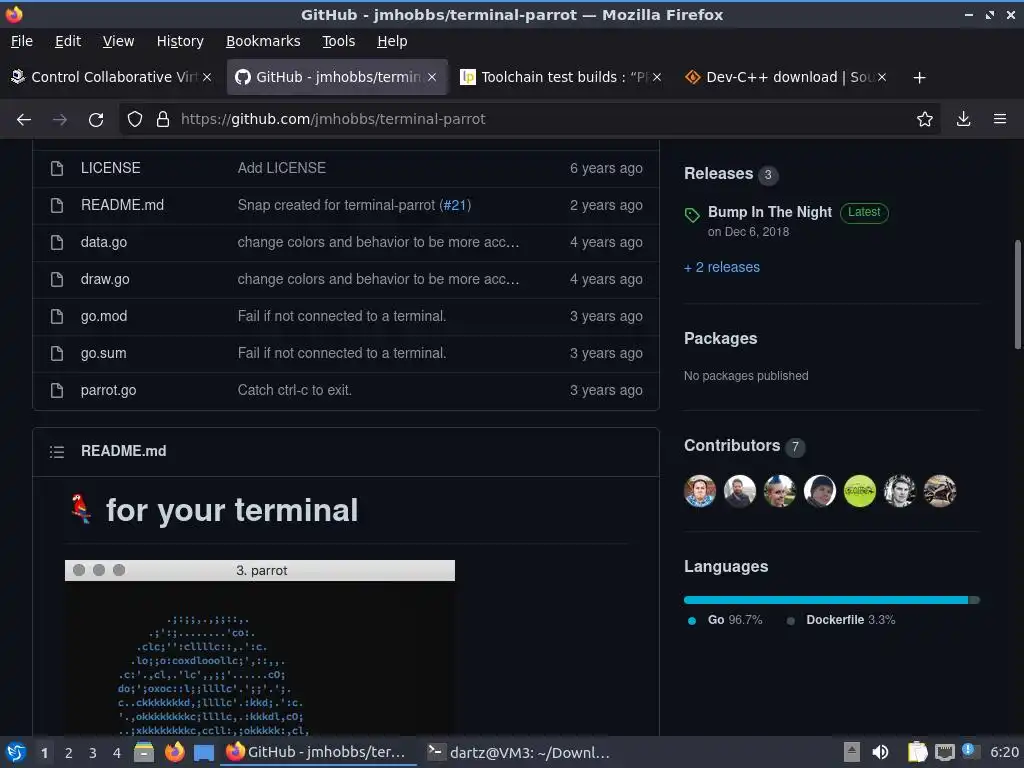Open the taskbar clipboard tray icon

(x=917, y=752)
